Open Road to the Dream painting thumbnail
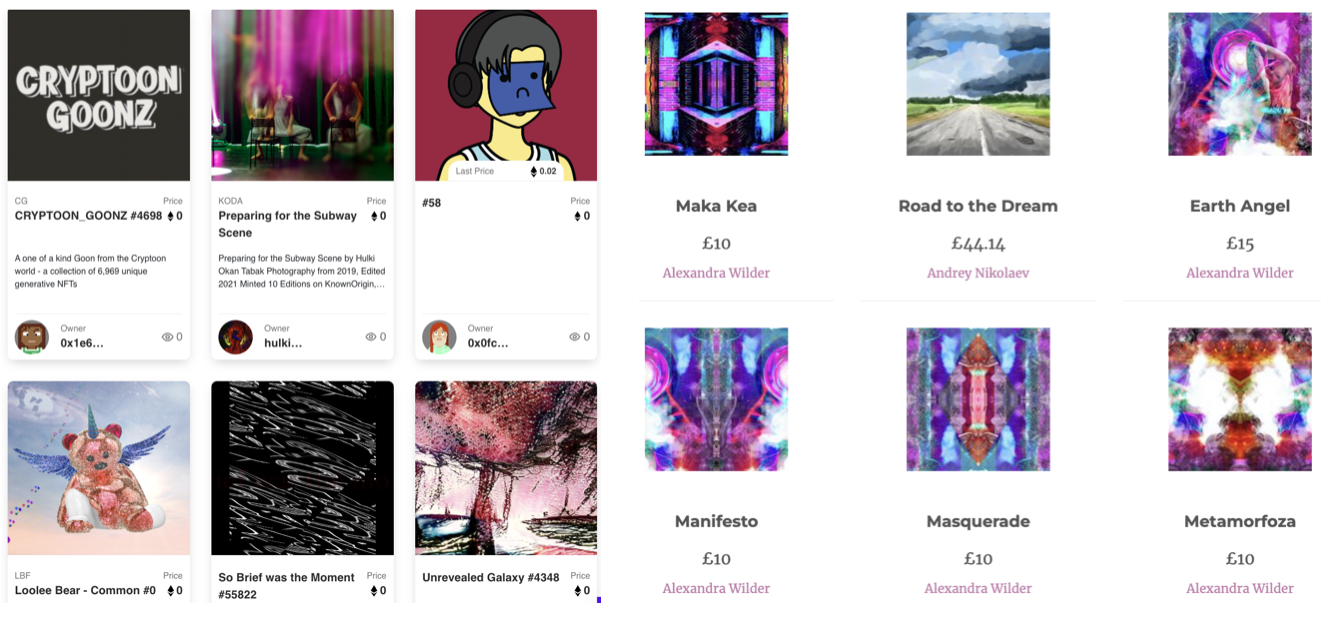Screen dimensions: 1328x620 point(978,84)
